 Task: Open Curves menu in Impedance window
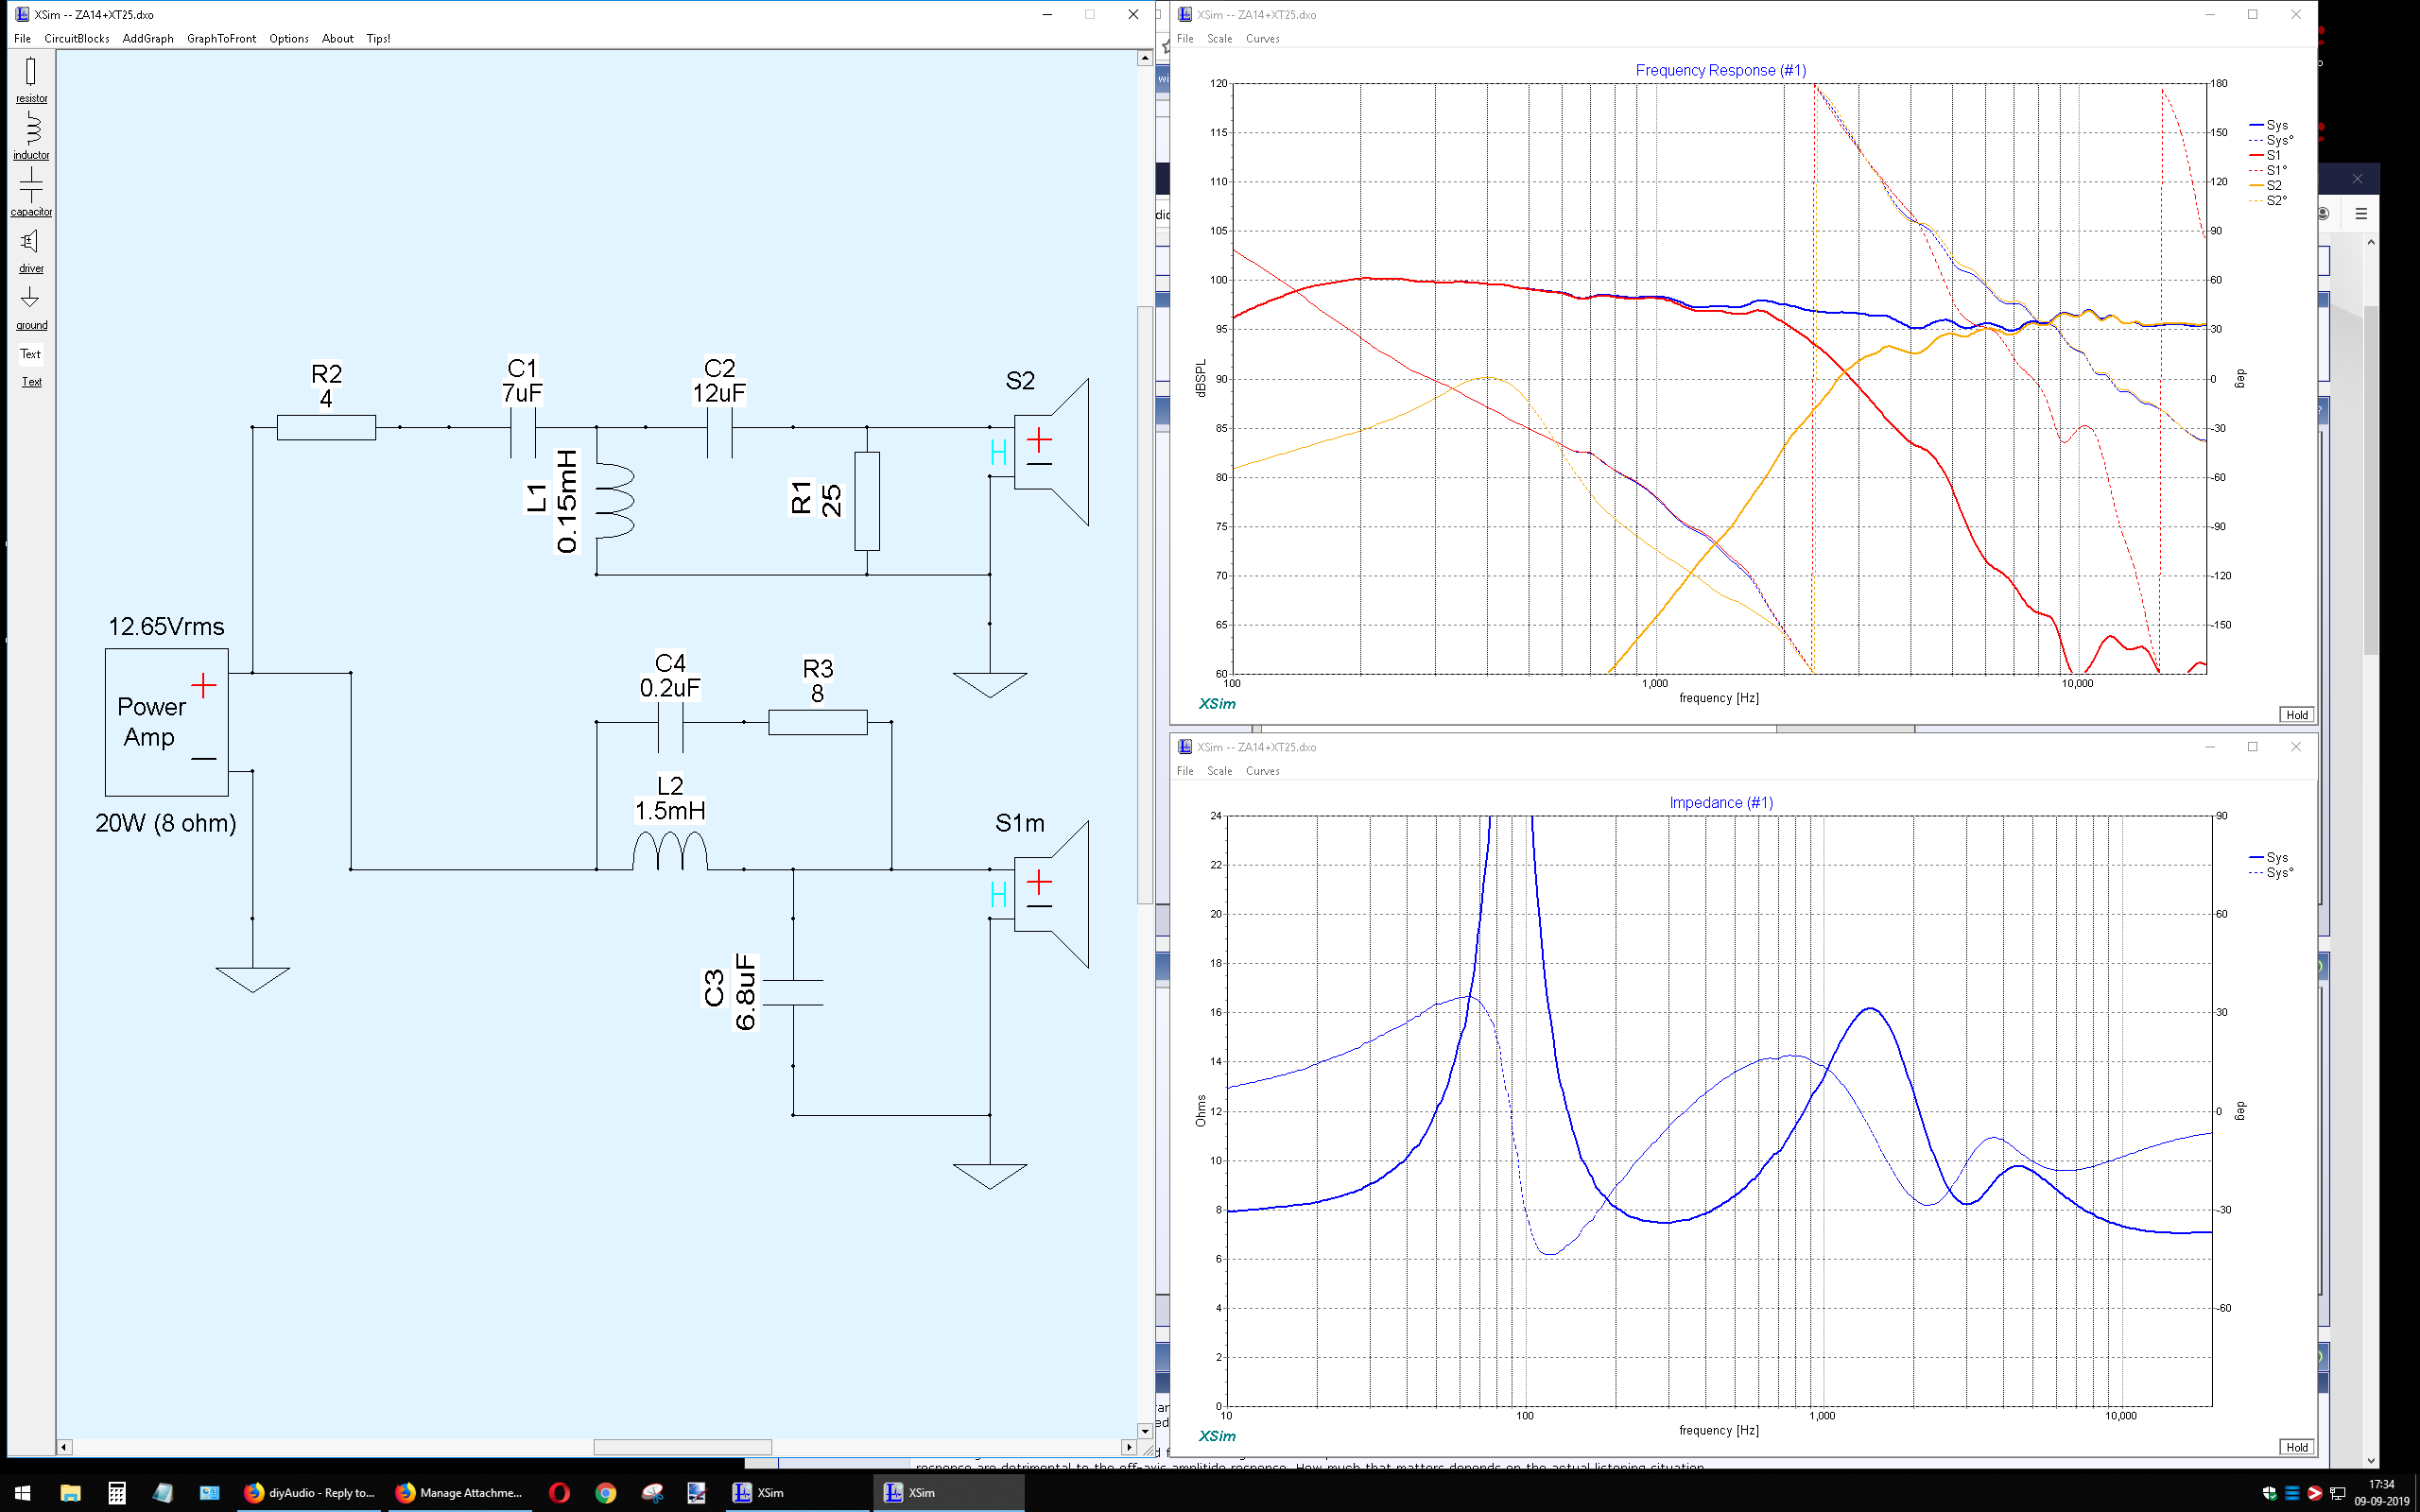(x=1262, y=770)
